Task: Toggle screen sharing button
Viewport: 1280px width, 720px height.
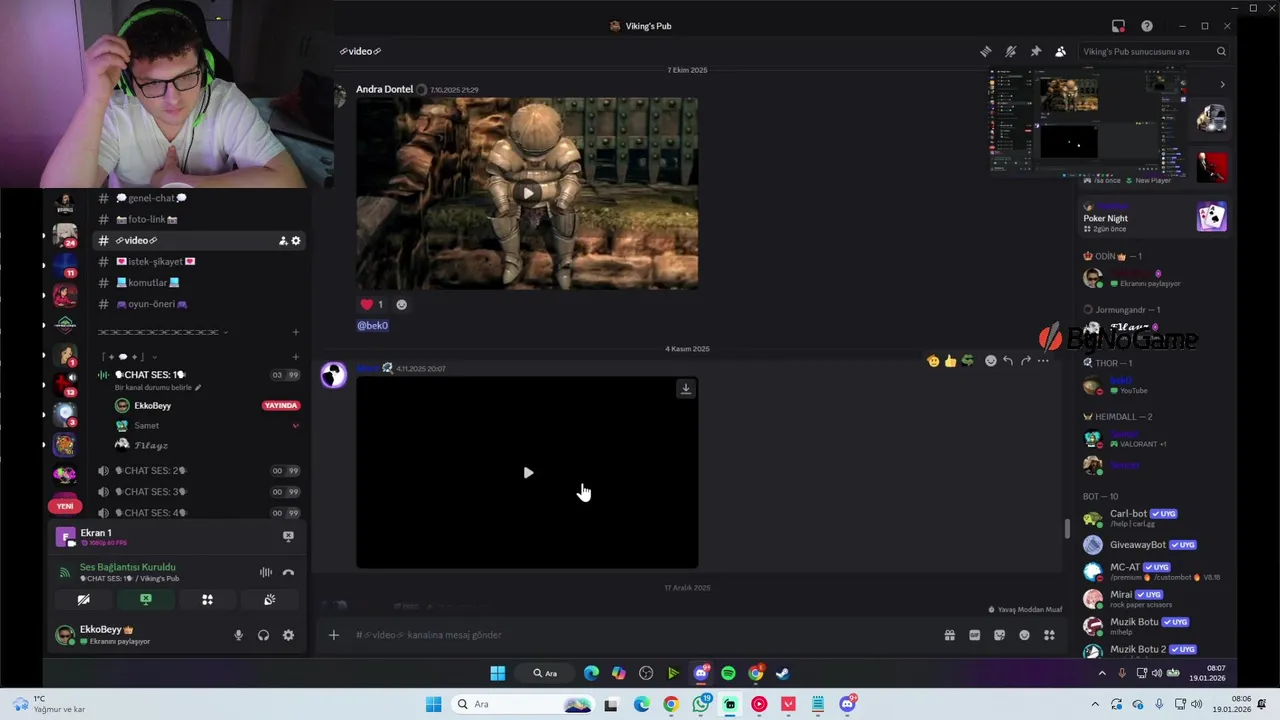Action: (x=146, y=600)
